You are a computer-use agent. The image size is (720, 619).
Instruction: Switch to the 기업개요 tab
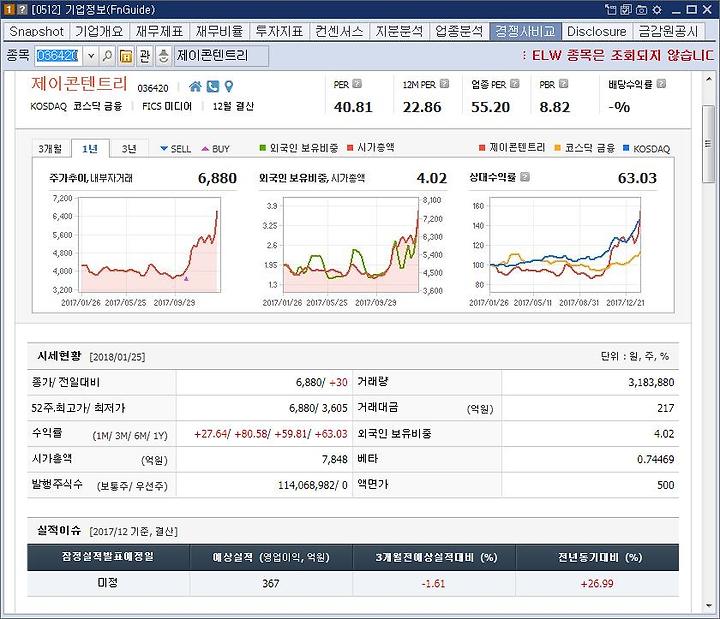[x=99, y=31]
